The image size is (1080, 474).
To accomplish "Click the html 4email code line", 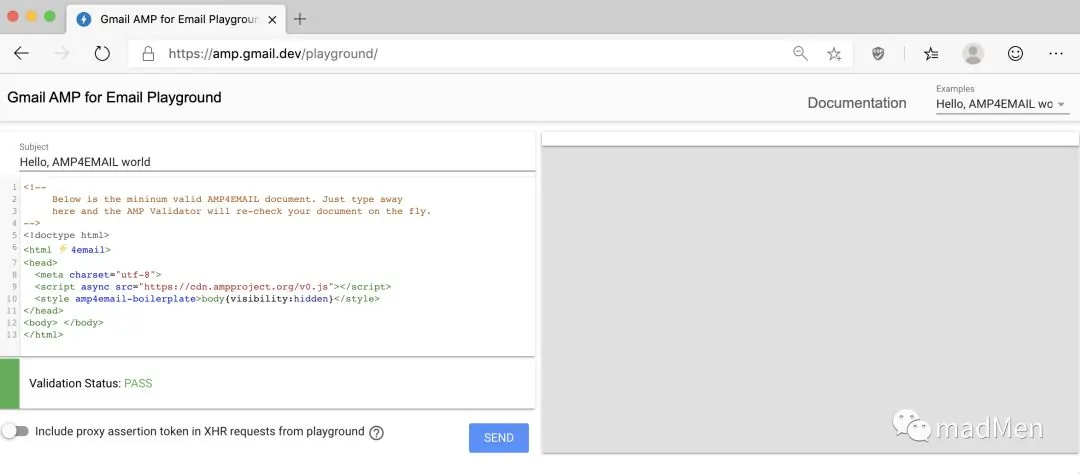I will [x=67, y=249].
